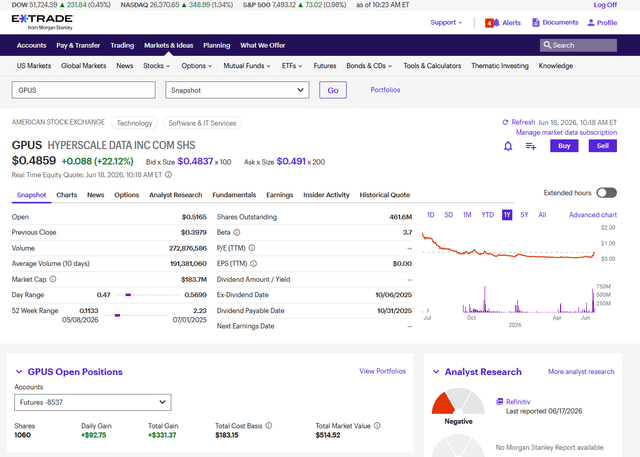Open the Snapshot view dropdown

pyautogui.click(x=237, y=90)
